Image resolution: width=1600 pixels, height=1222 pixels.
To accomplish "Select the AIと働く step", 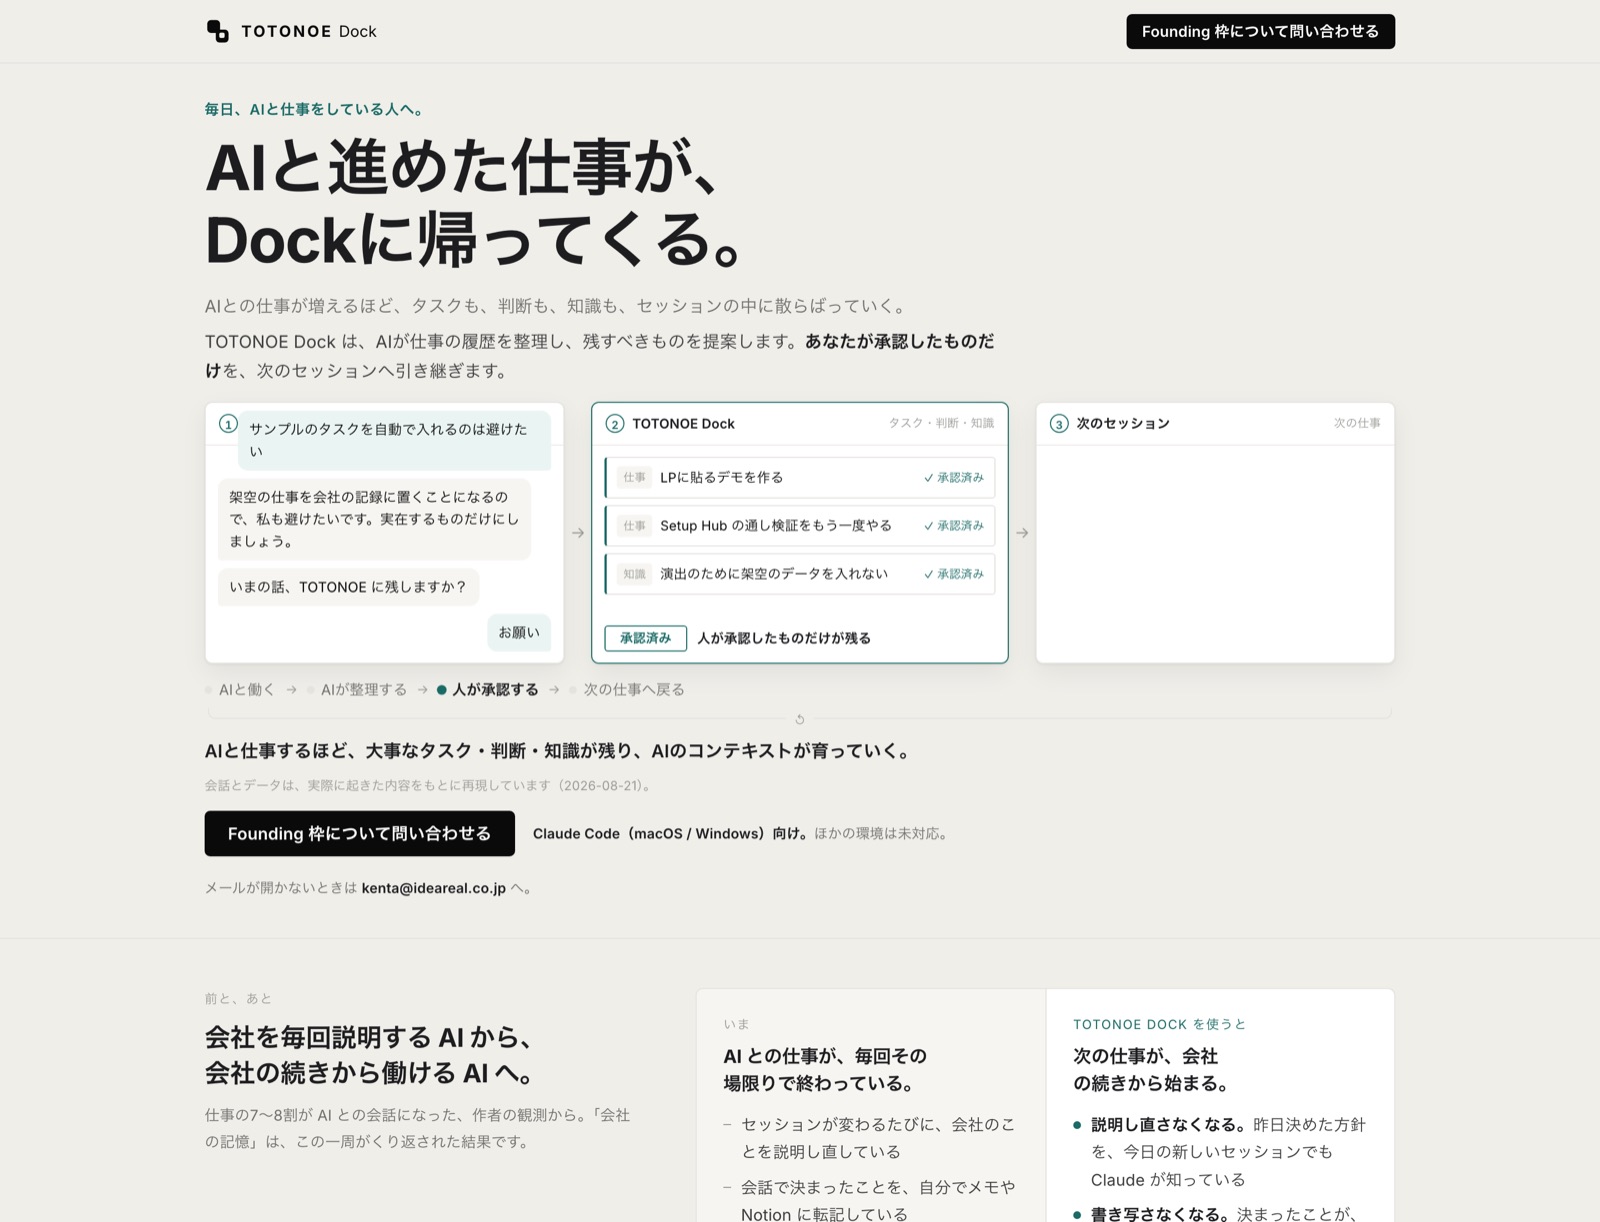I will pyautogui.click(x=240, y=690).
